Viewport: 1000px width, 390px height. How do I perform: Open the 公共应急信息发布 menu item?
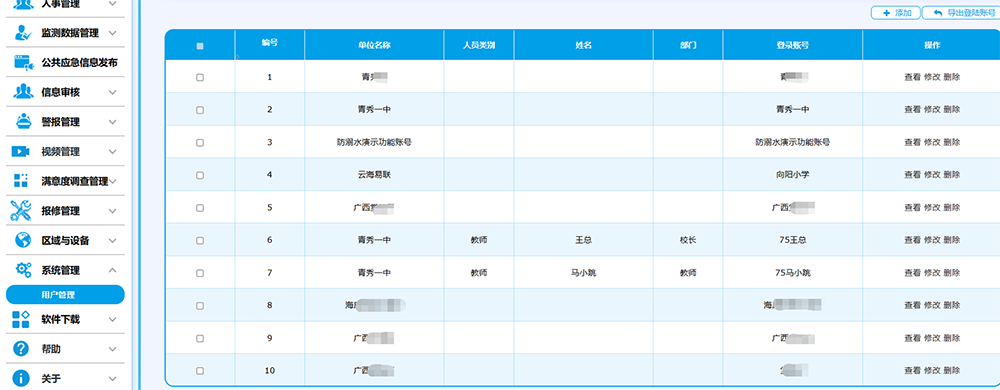pos(79,62)
